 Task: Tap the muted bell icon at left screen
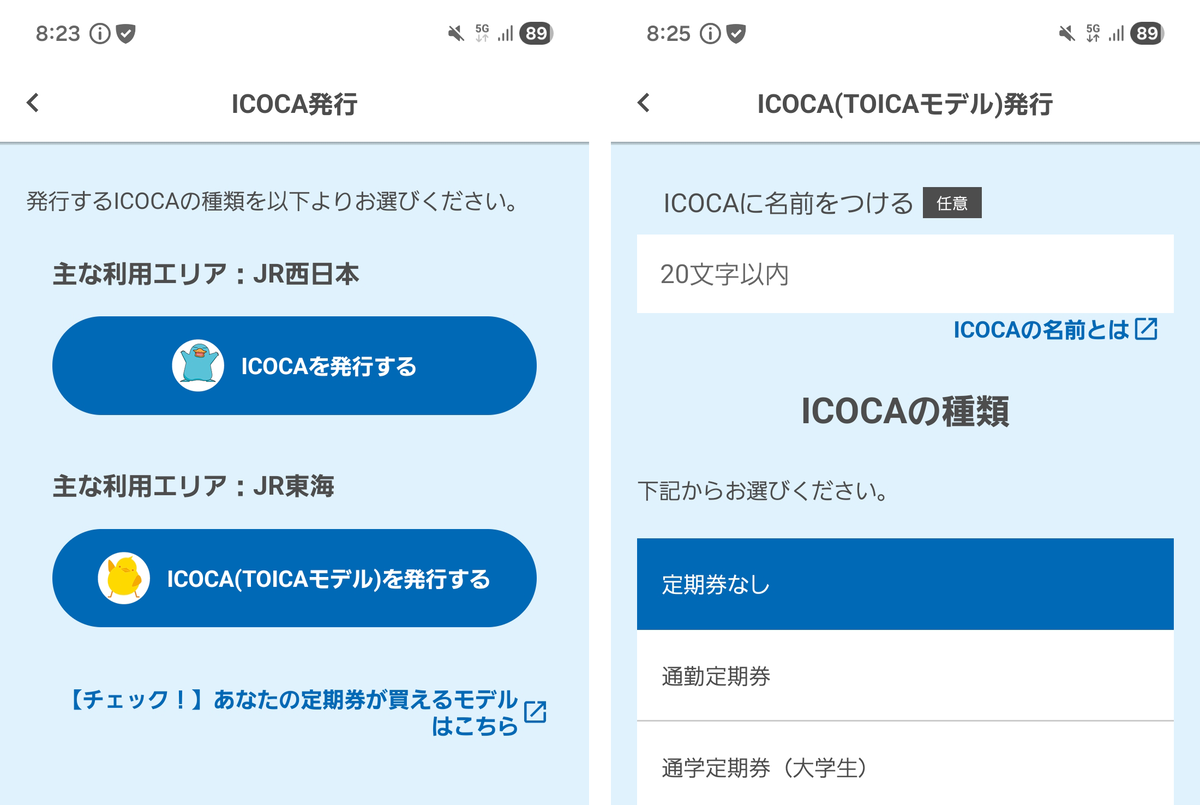coord(456,34)
